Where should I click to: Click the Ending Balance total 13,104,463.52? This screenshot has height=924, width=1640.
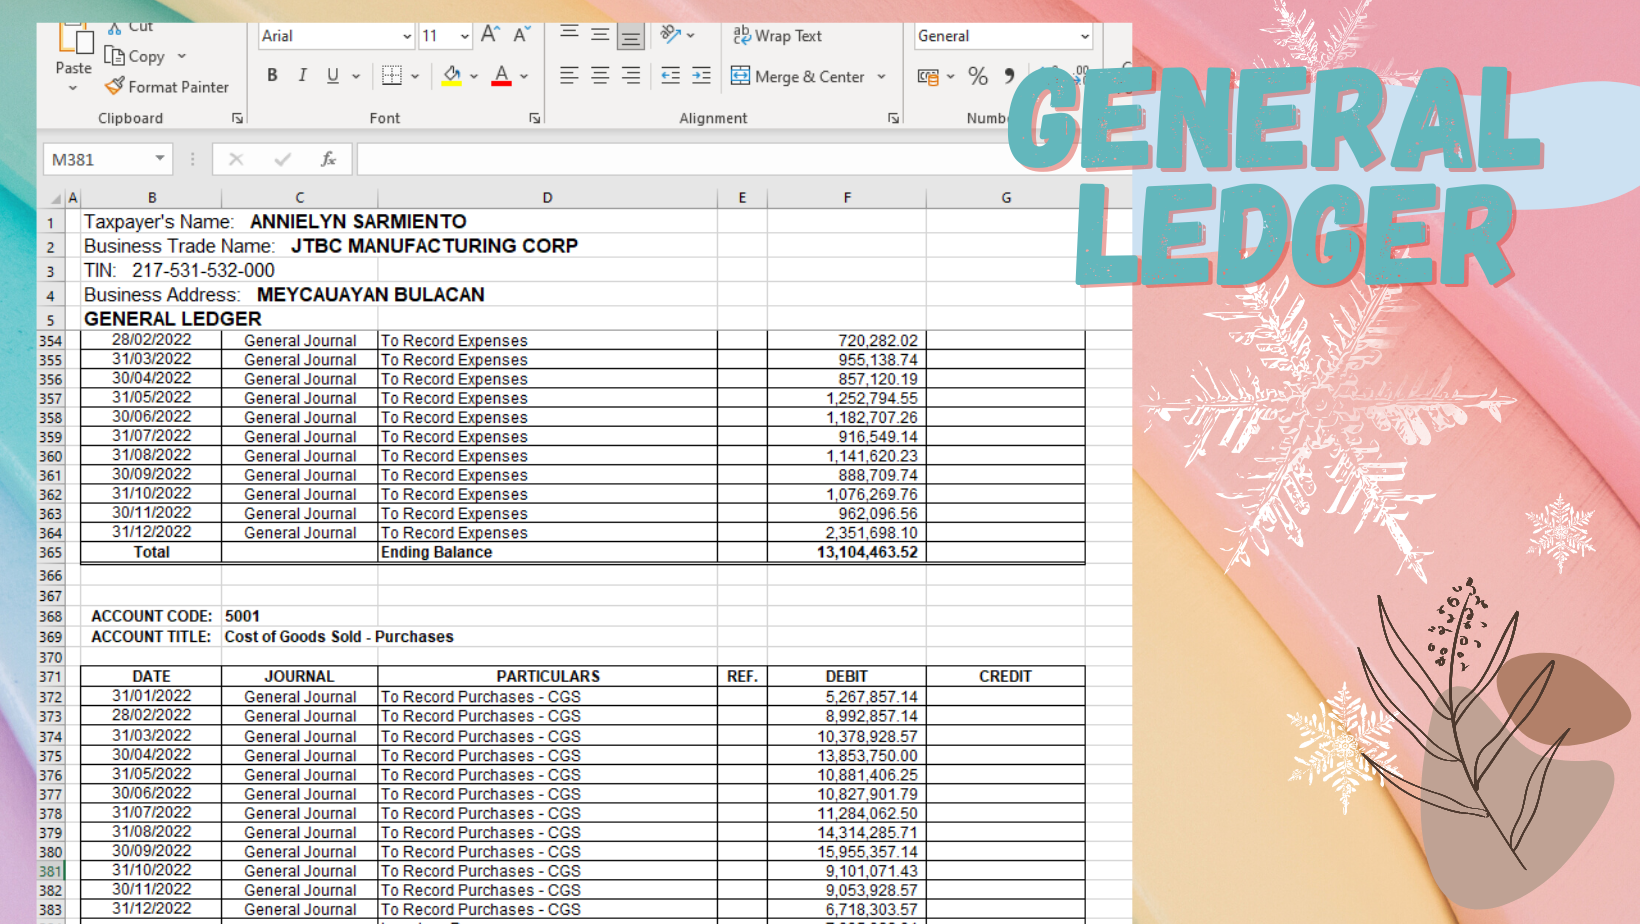867,552
